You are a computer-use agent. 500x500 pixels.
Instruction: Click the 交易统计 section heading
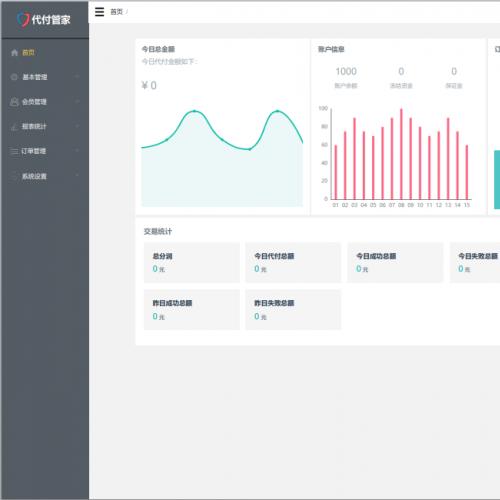click(158, 231)
